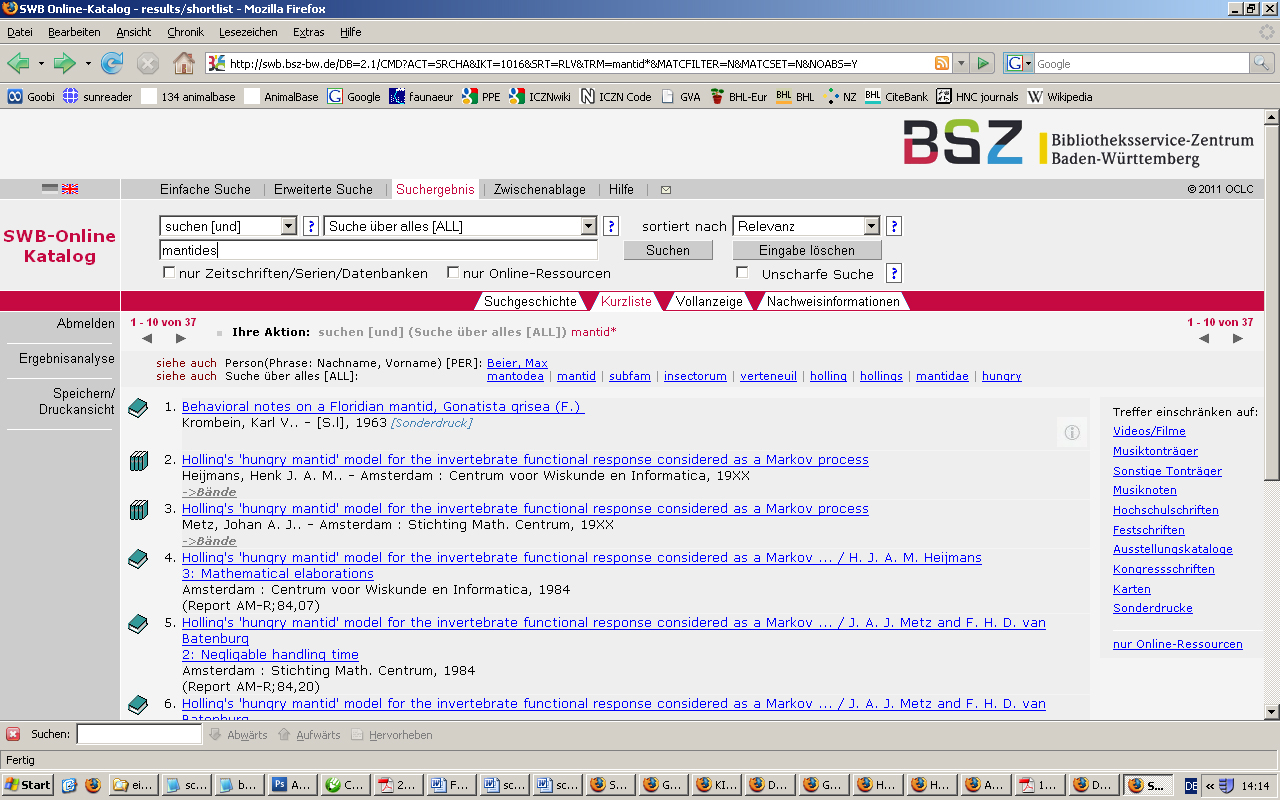Open the Lesezeichen menu
Screen dimensions: 1280x800
tap(248, 32)
